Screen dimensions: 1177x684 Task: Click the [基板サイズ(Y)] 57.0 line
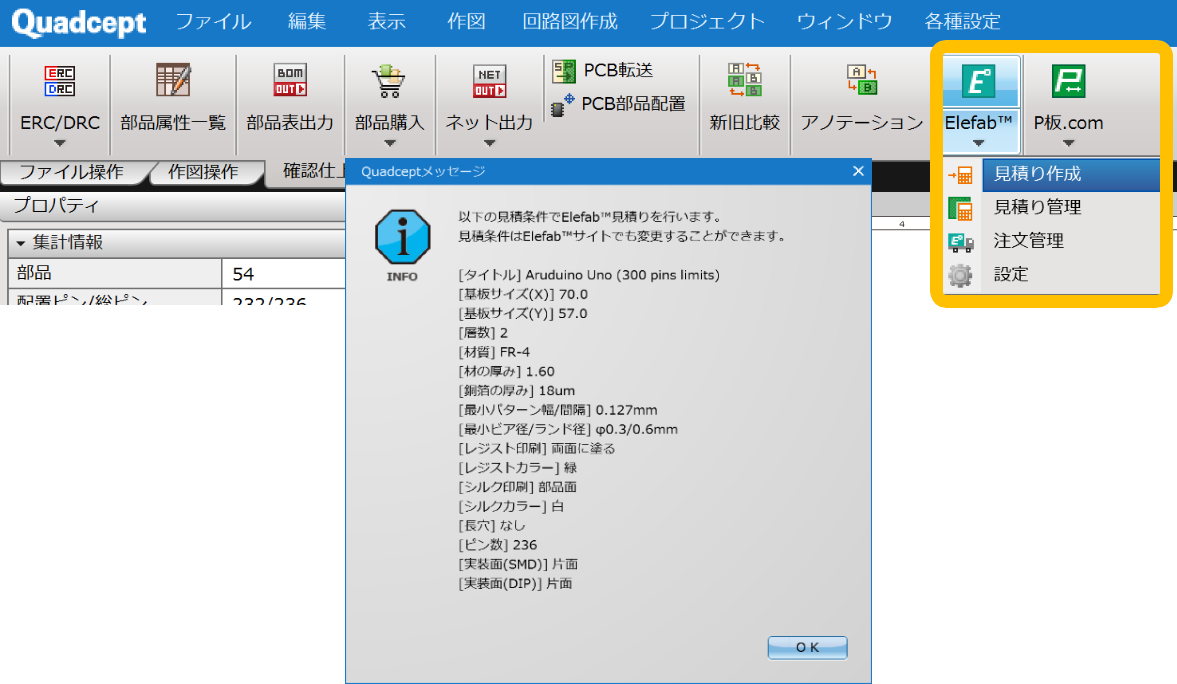[x=522, y=314]
